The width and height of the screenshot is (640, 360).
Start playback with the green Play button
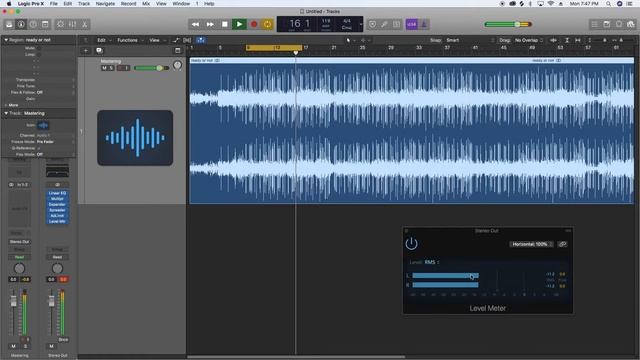click(x=239, y=24)
